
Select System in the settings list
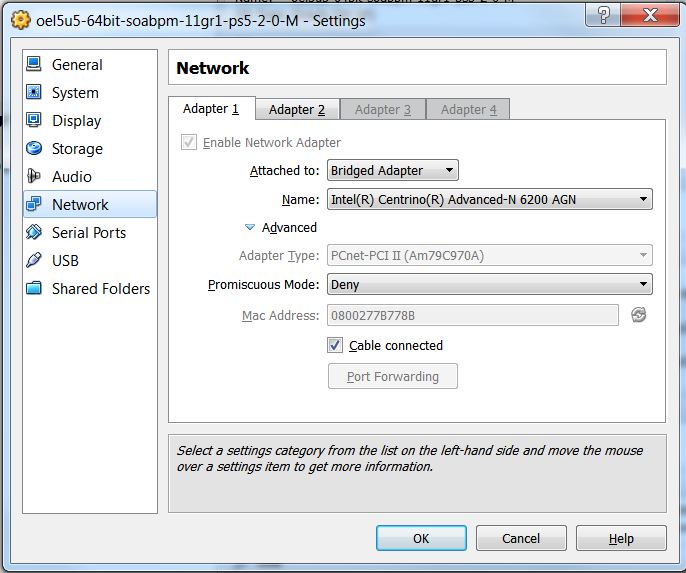coord(90,92)
